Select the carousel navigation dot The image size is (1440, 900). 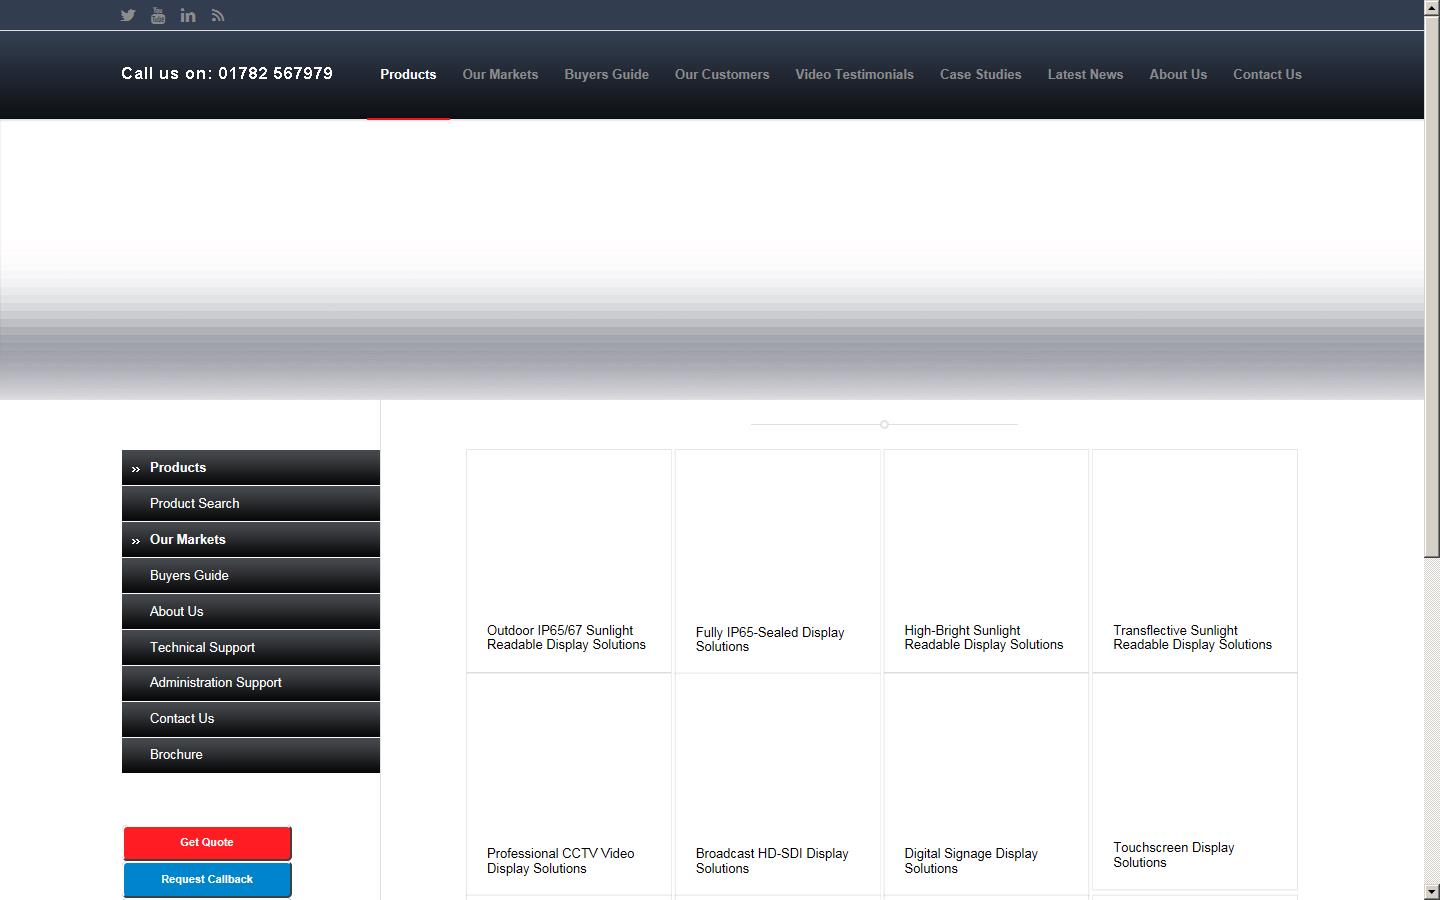pyautogui.click(x=884, y=424)
